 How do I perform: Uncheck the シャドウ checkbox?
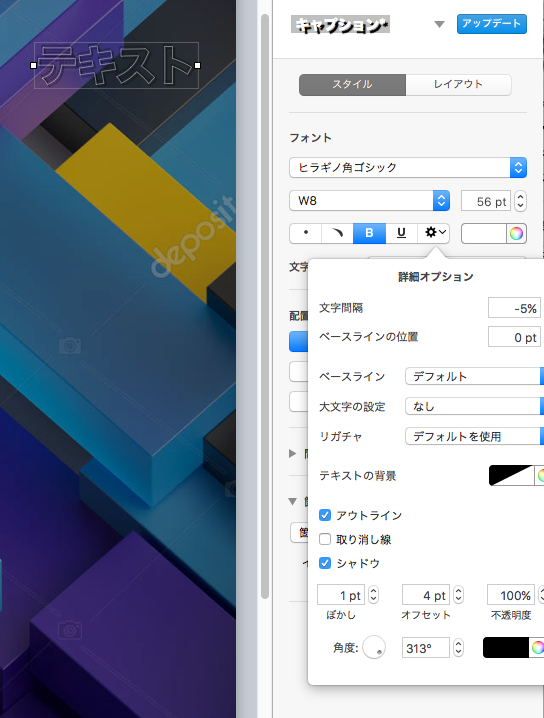(x=325, y=563)
